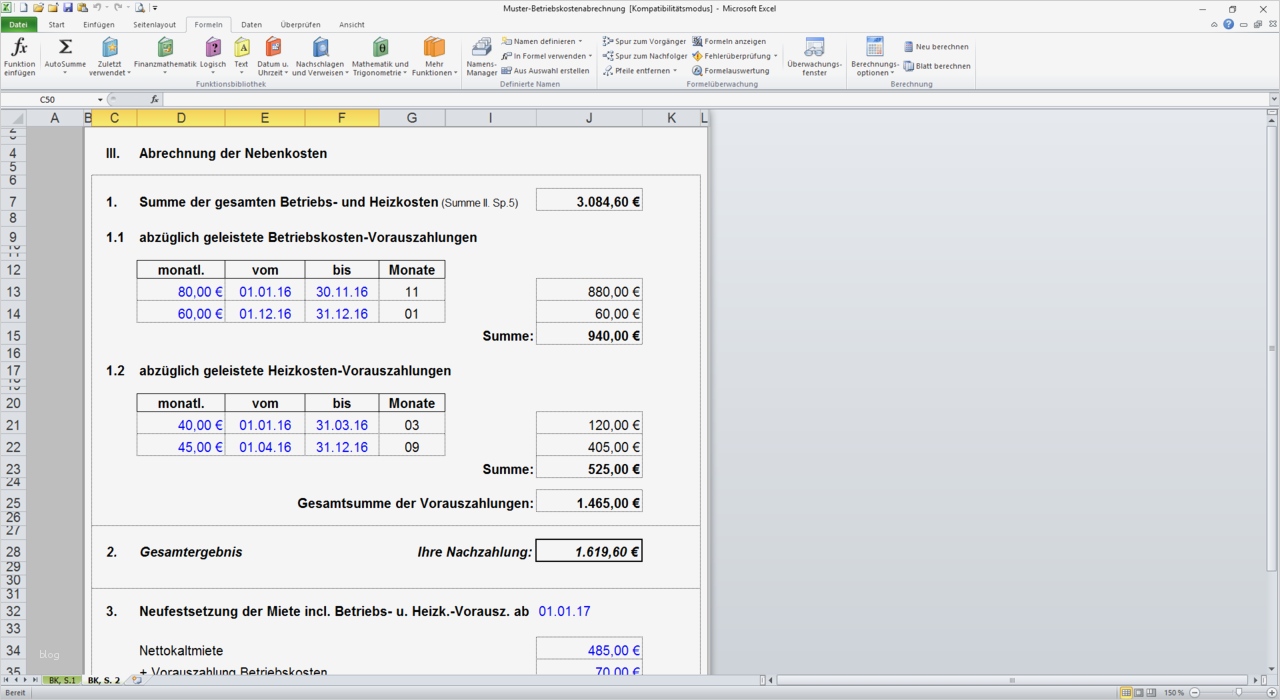1280x700 pixels.
Task: Open the Berechnungsoptionen dropdown
Action: point(873,57)
